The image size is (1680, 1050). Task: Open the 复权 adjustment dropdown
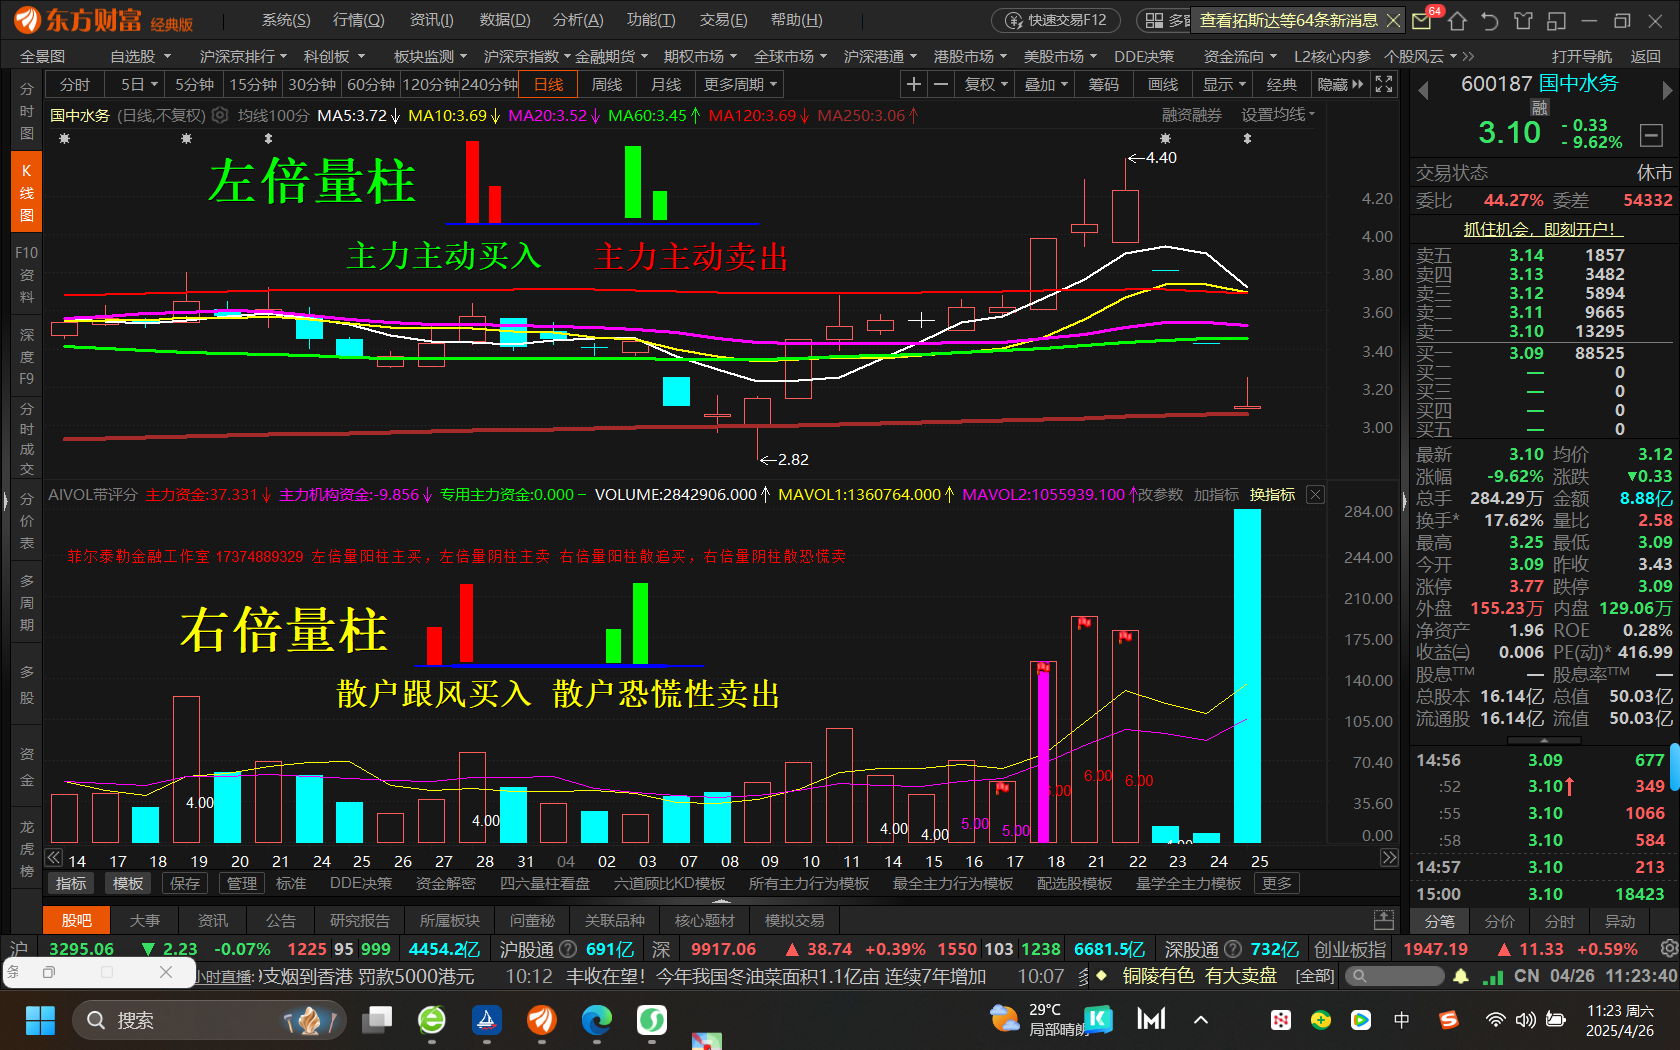tap(986, 85)
